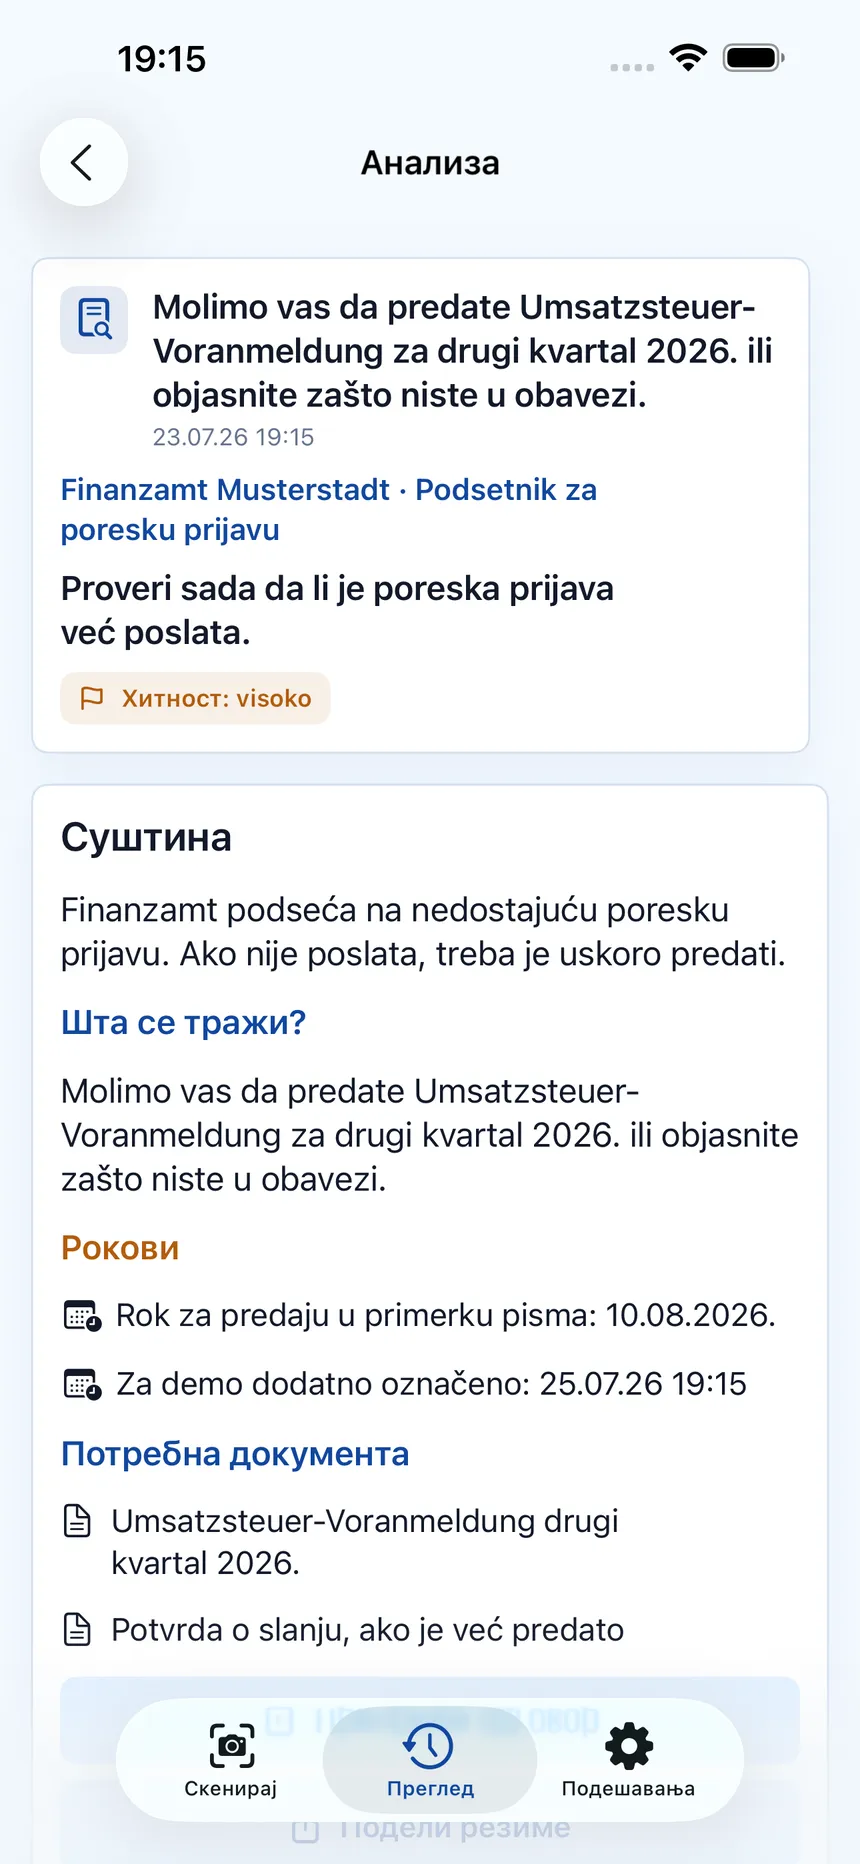
Task: Tap the Подели резиме share button
Action: coord(430,1828)
